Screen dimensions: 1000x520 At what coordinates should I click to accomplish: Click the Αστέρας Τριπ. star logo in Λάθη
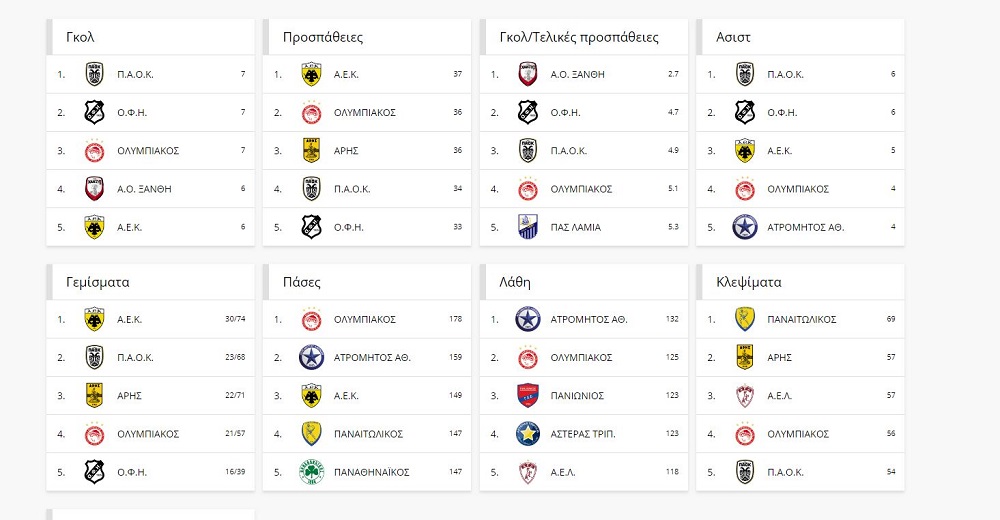point(528,434)
